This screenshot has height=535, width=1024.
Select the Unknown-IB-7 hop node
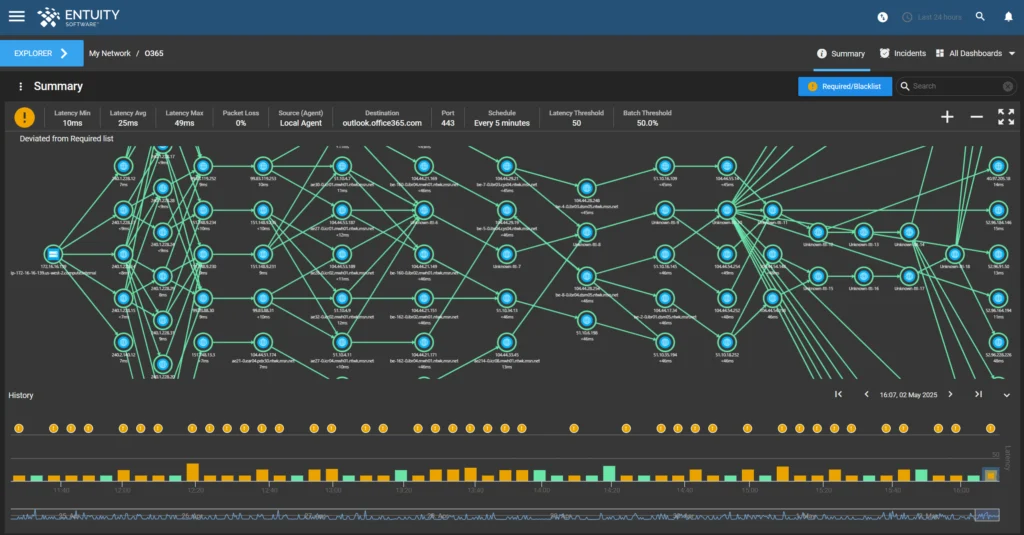pos(507,254)
